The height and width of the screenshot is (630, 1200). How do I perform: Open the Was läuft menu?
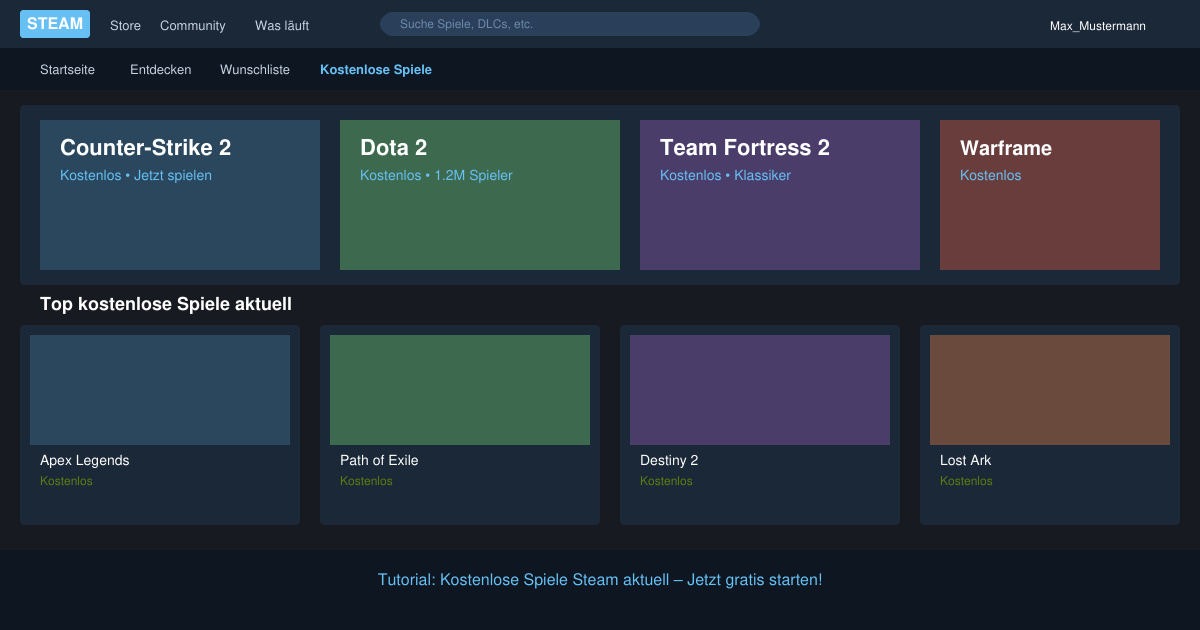click(282, 26)
